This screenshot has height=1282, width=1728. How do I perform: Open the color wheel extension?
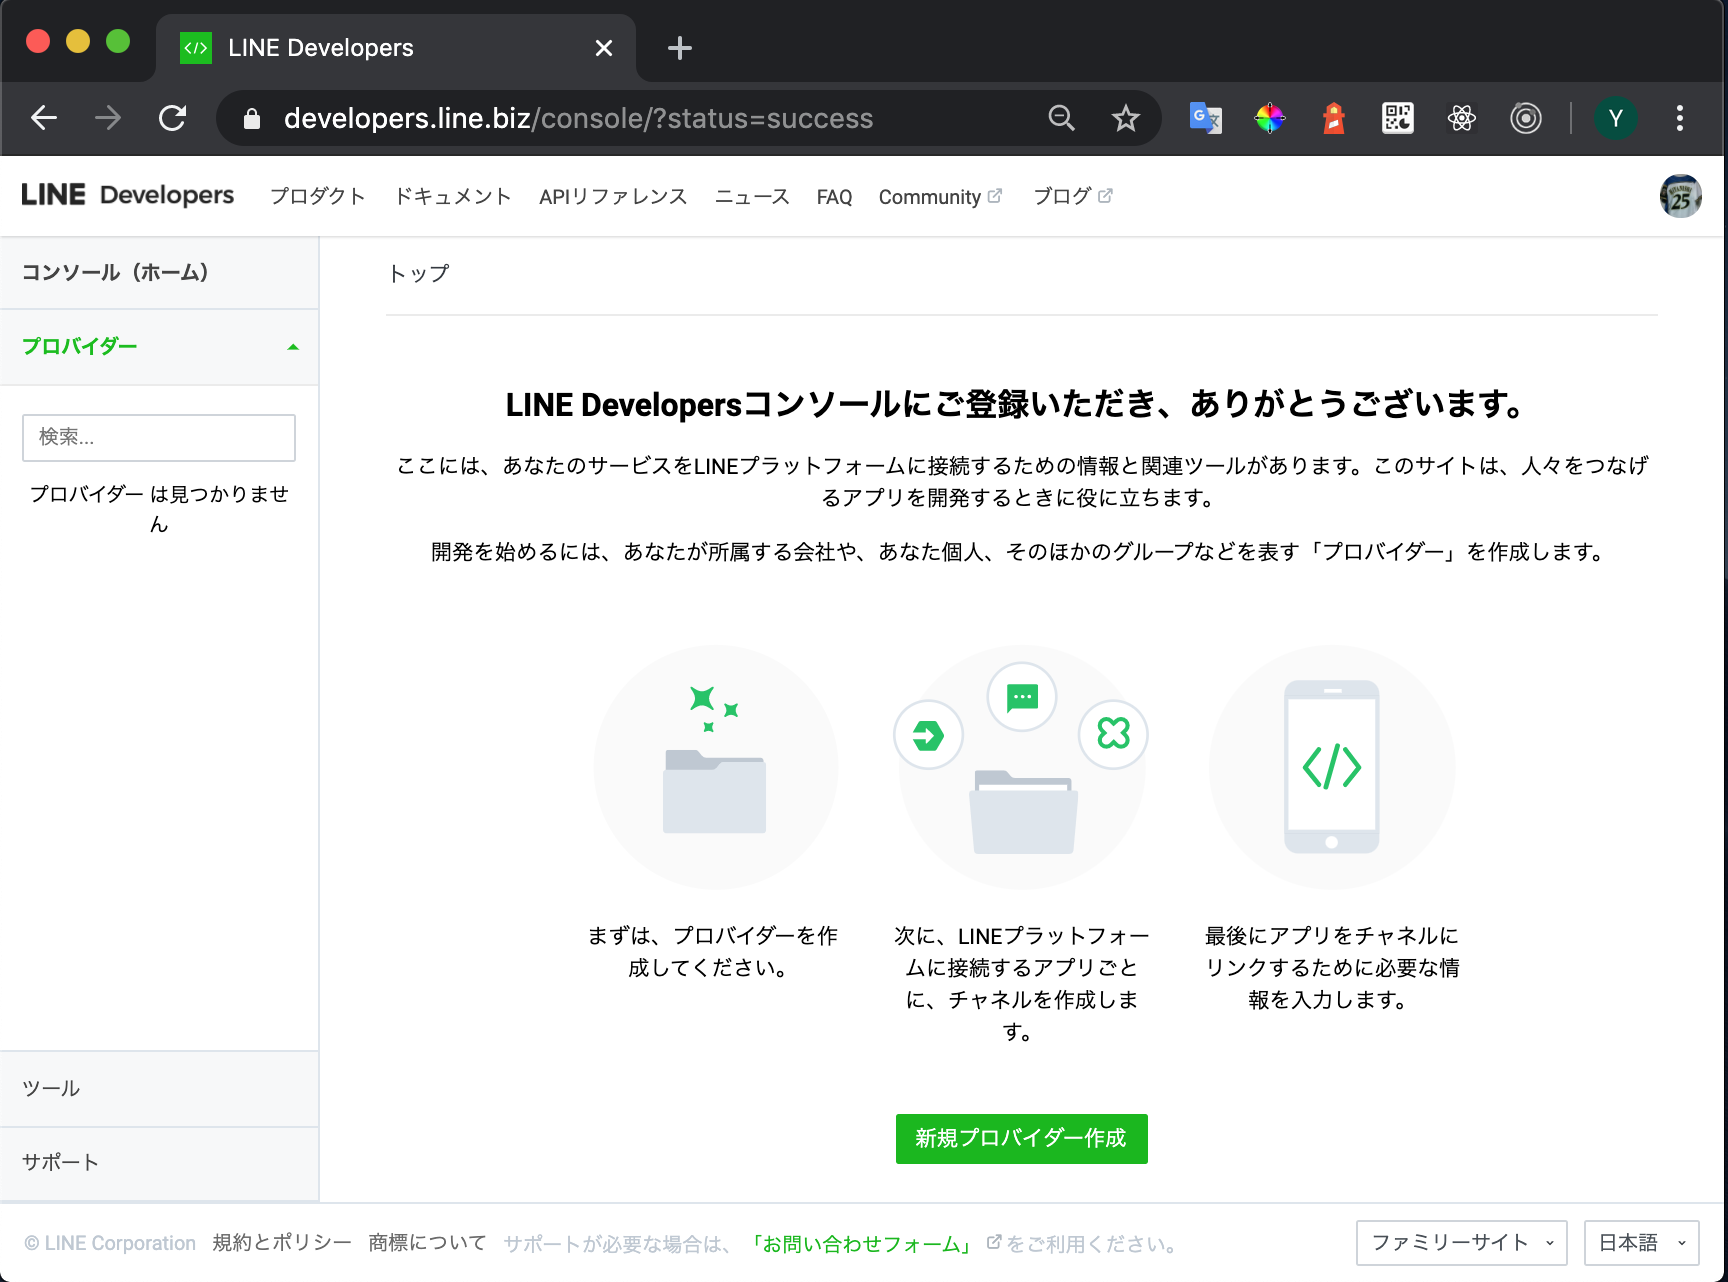click(1270, 118)
